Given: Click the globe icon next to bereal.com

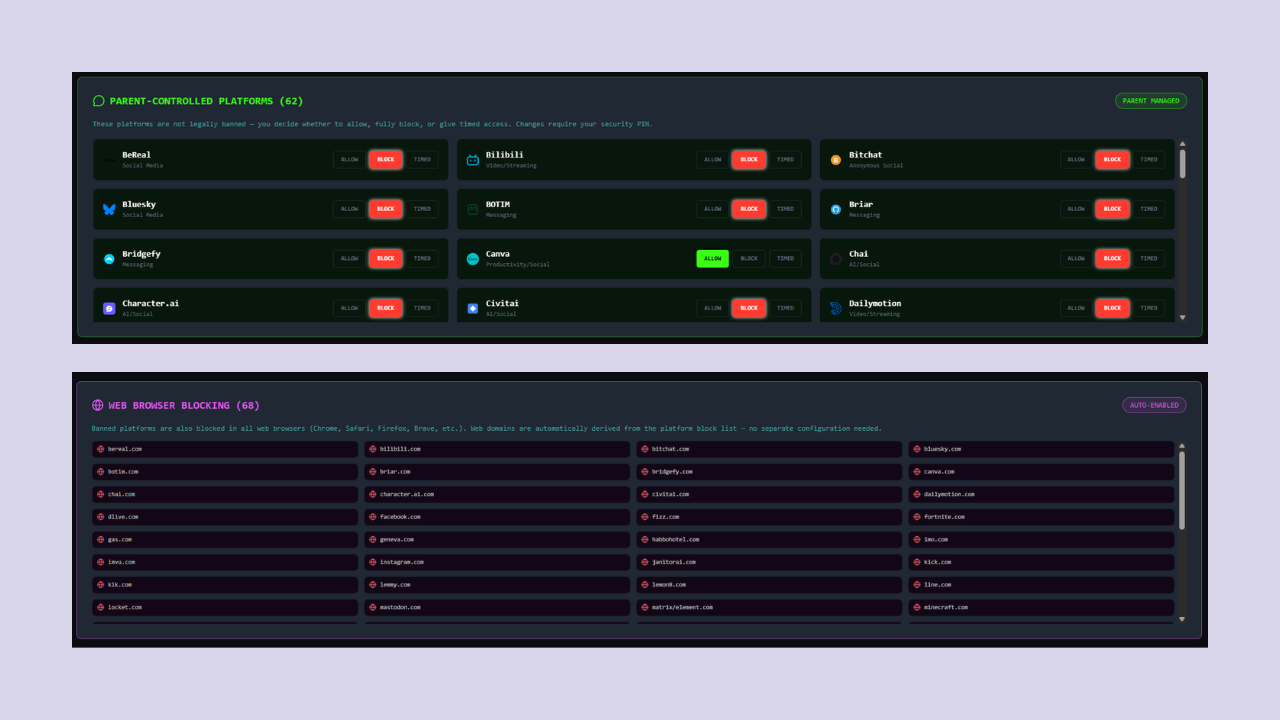Looking at the screenshot, I should click(x=101, y=449).
